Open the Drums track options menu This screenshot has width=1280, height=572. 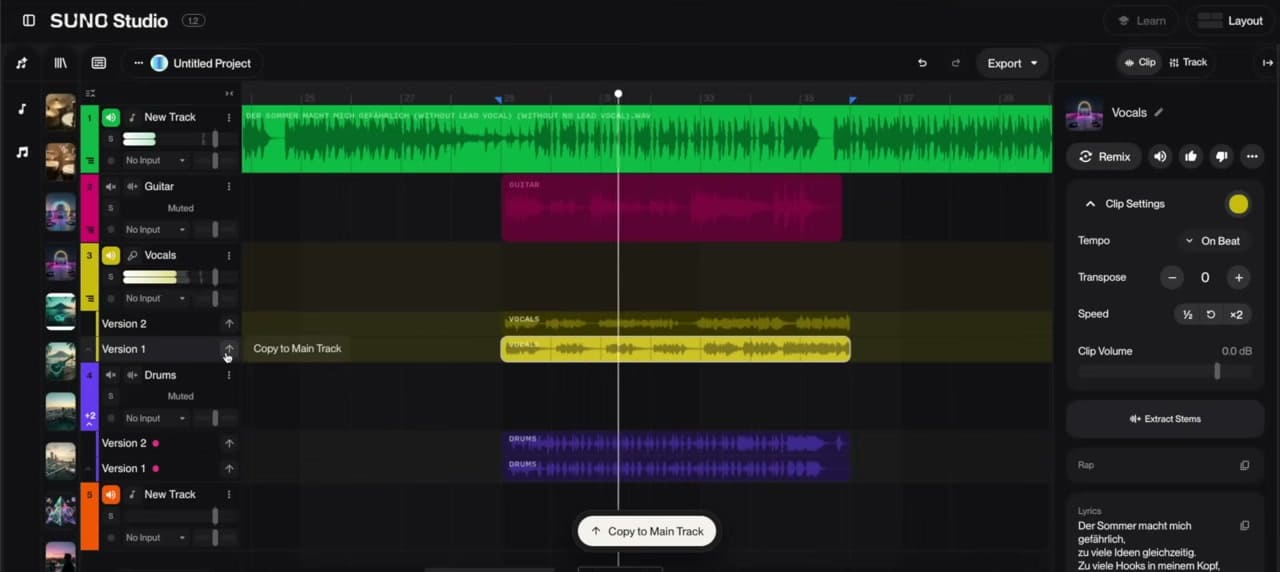(229, 375)
